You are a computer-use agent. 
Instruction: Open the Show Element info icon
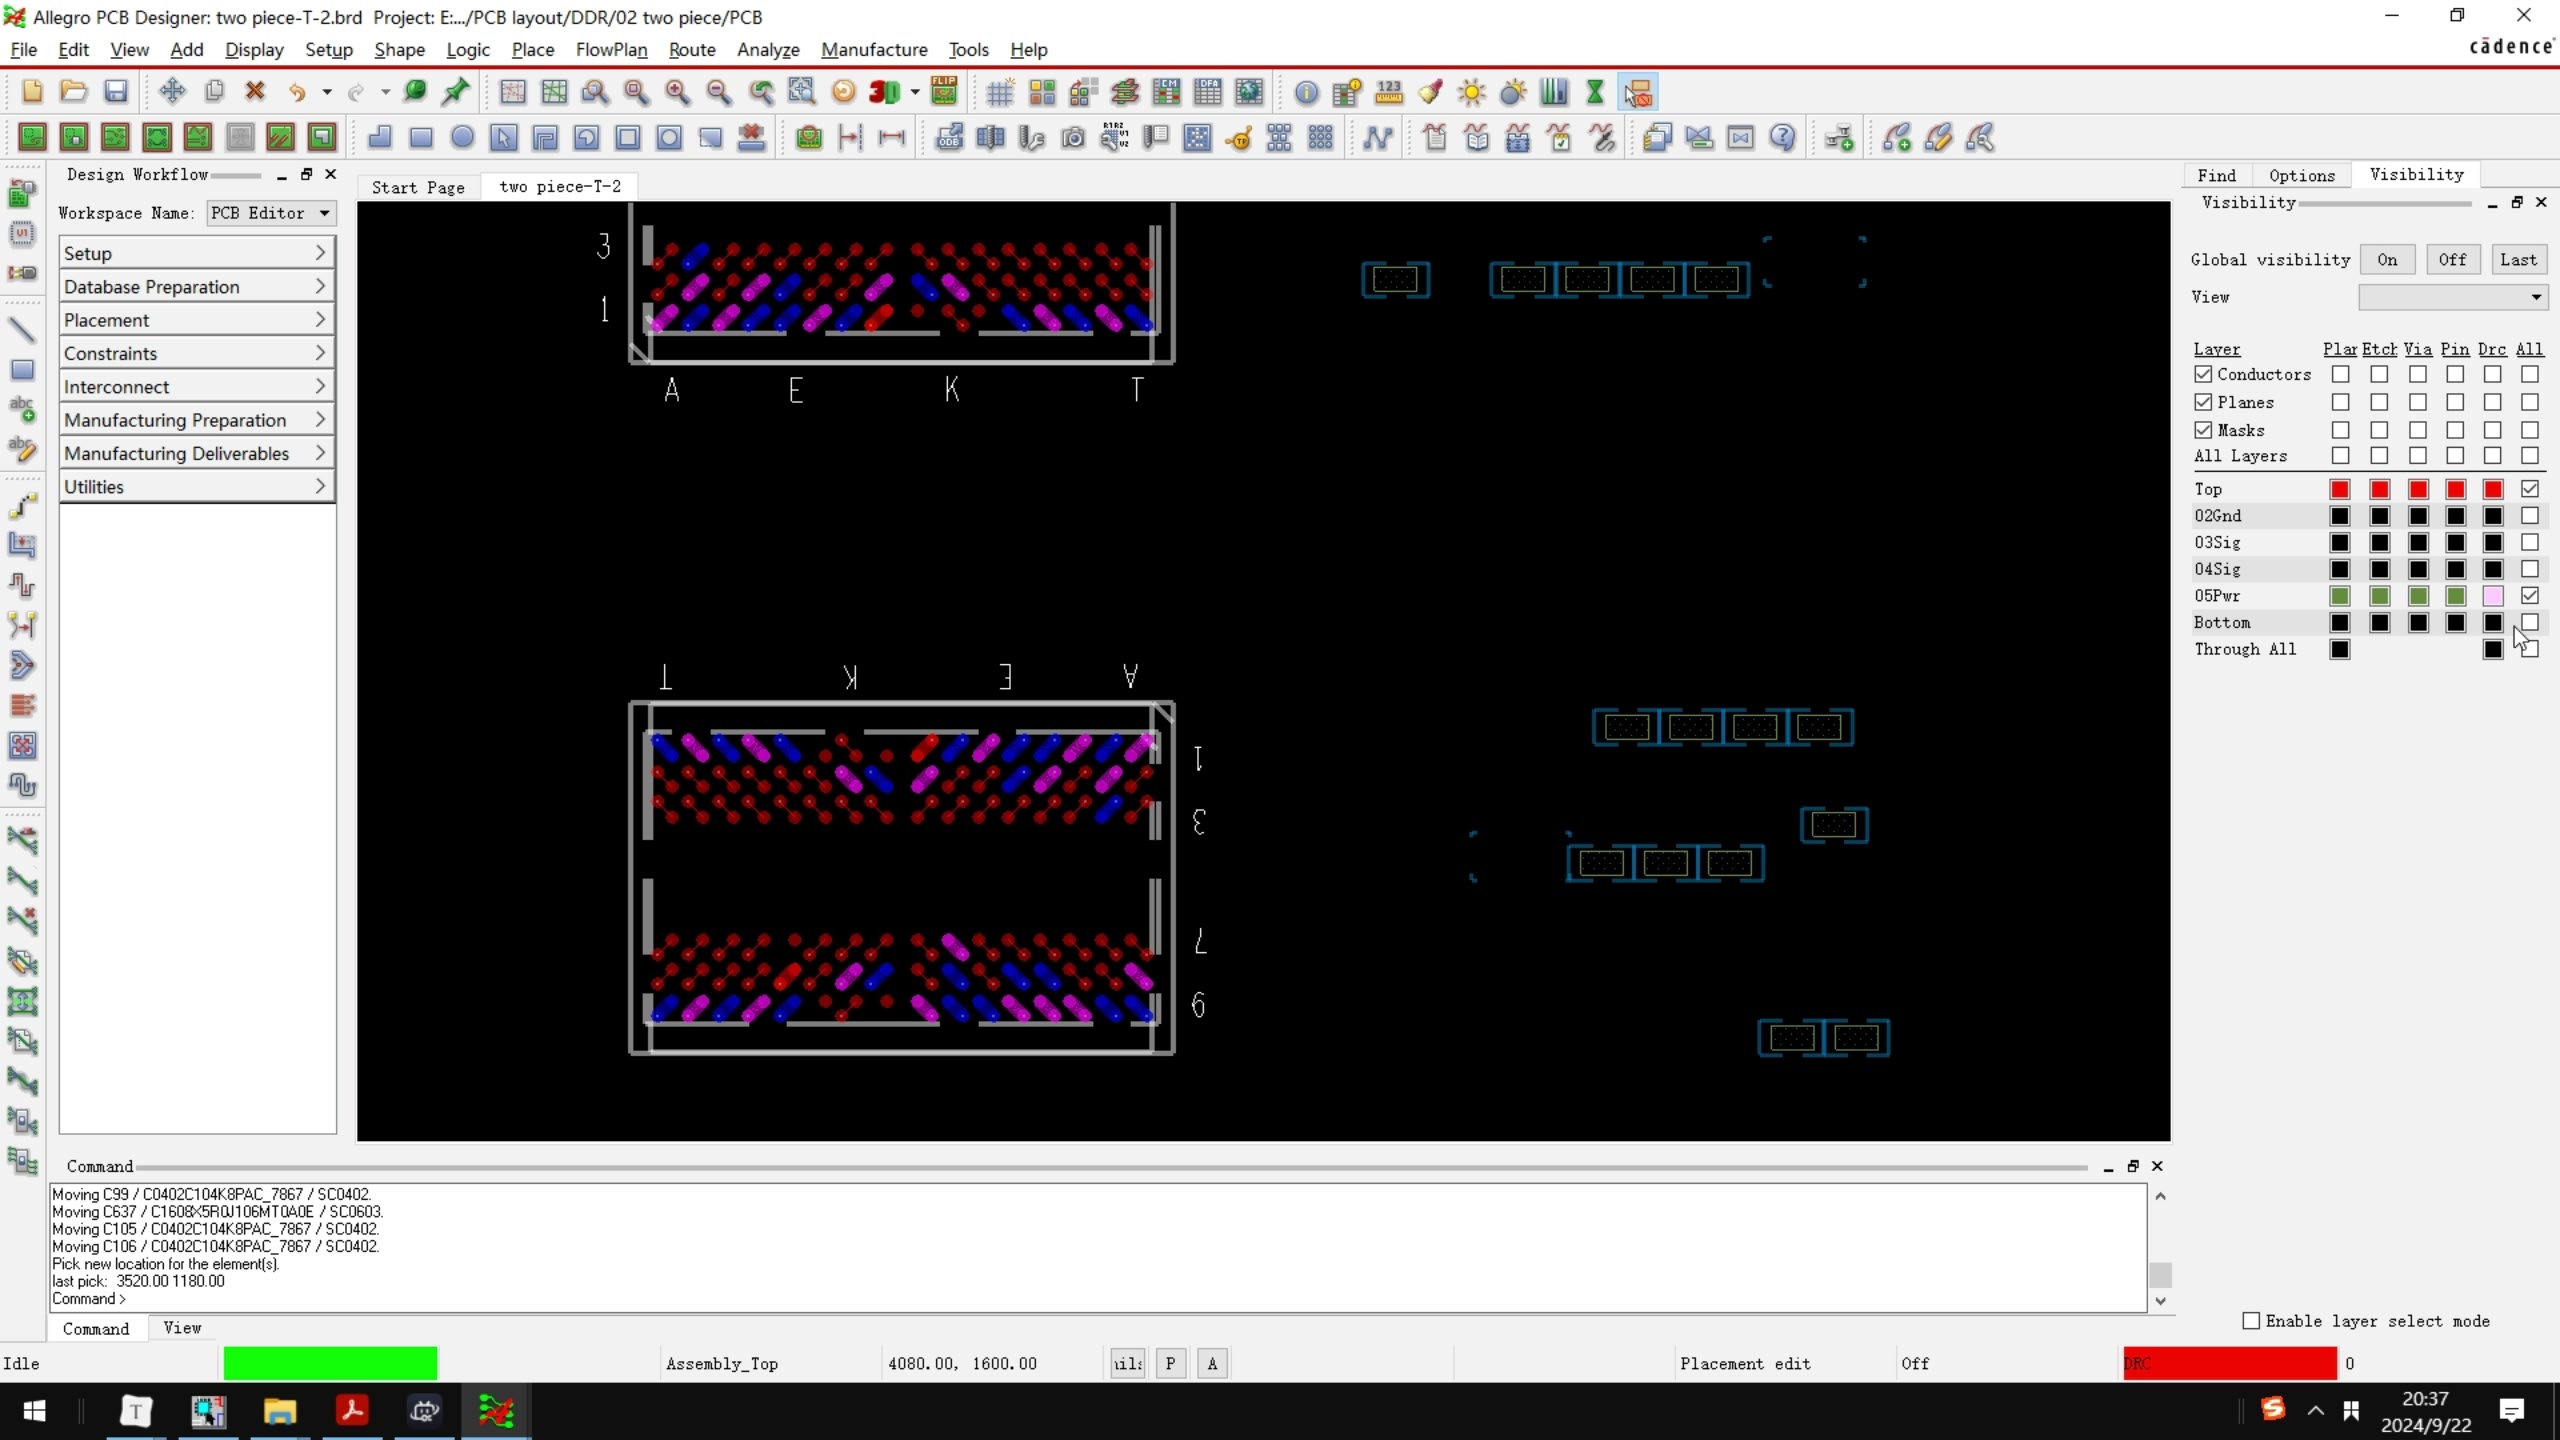coord(1306,93)
